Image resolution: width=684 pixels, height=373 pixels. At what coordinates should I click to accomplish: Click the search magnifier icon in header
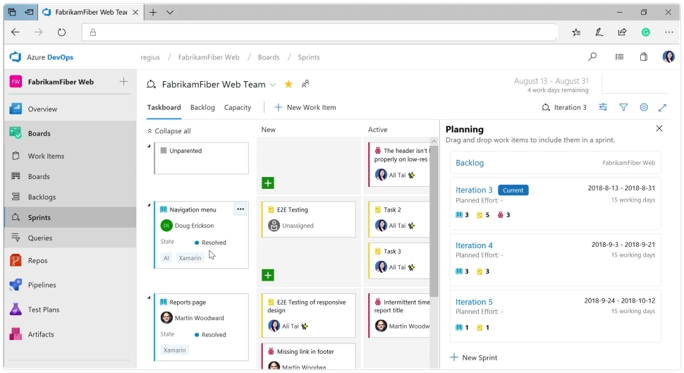pyautogui.click(x=592, y=57)
